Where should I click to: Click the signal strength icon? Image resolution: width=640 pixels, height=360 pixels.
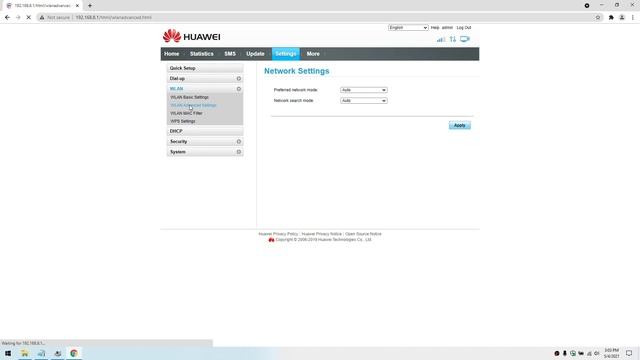point(441,40)
